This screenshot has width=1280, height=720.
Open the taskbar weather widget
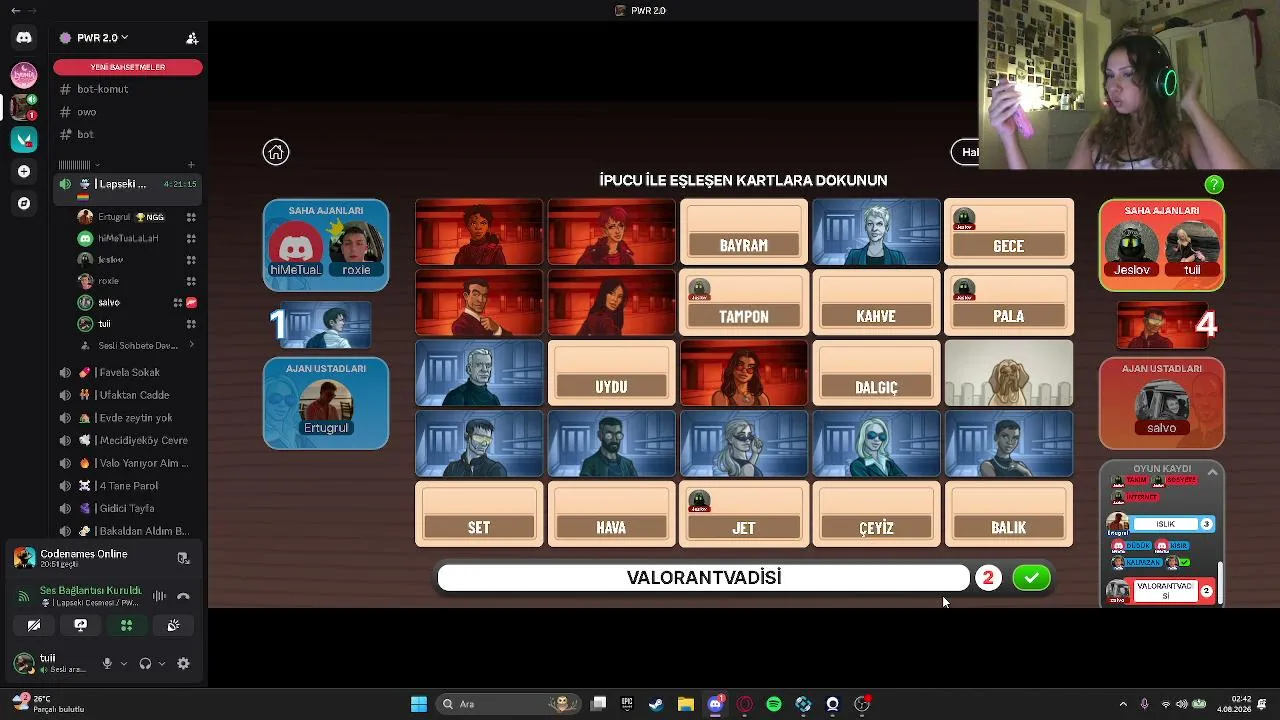pyautogui.click(x=48, y=704)
